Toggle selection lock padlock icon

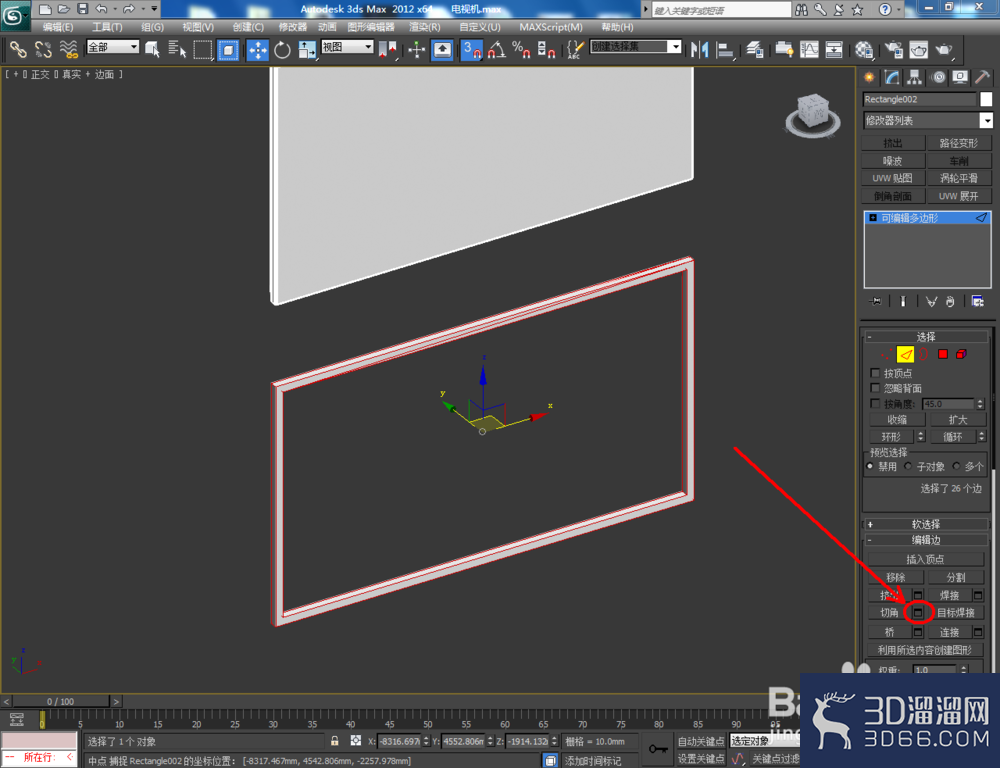[334, 741]
